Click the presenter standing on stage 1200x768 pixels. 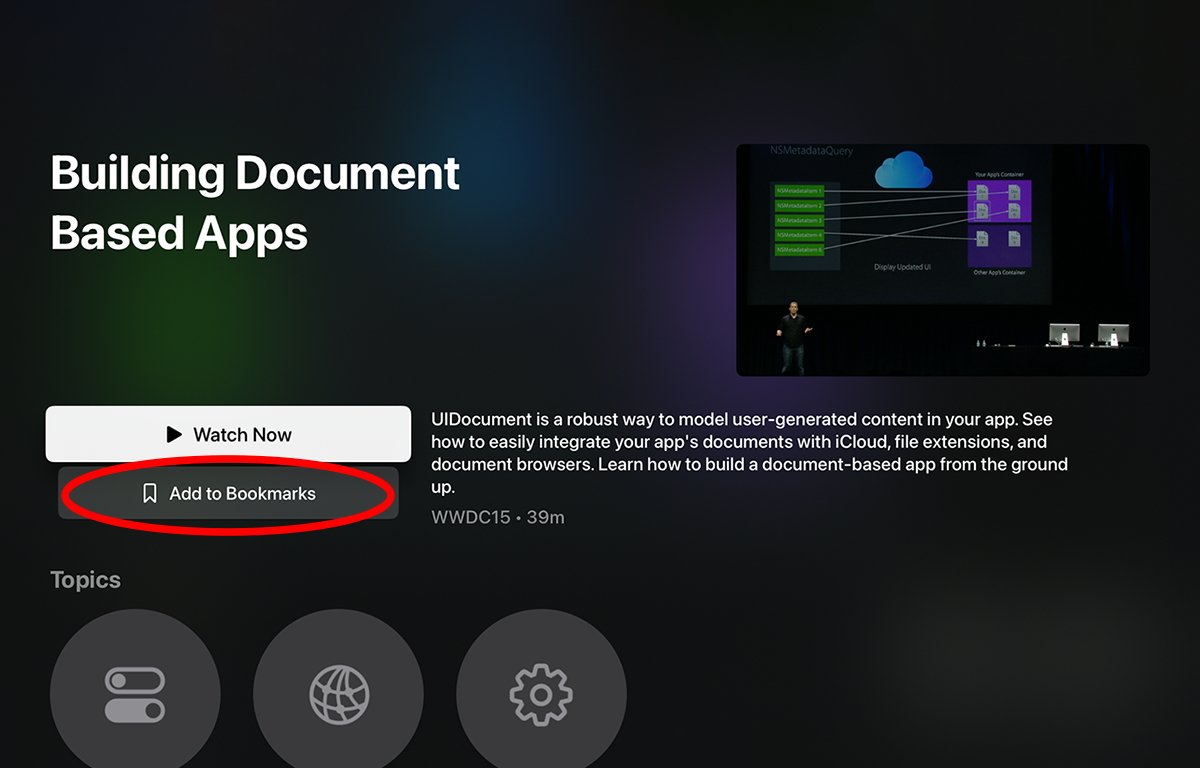tap(793, 338)
